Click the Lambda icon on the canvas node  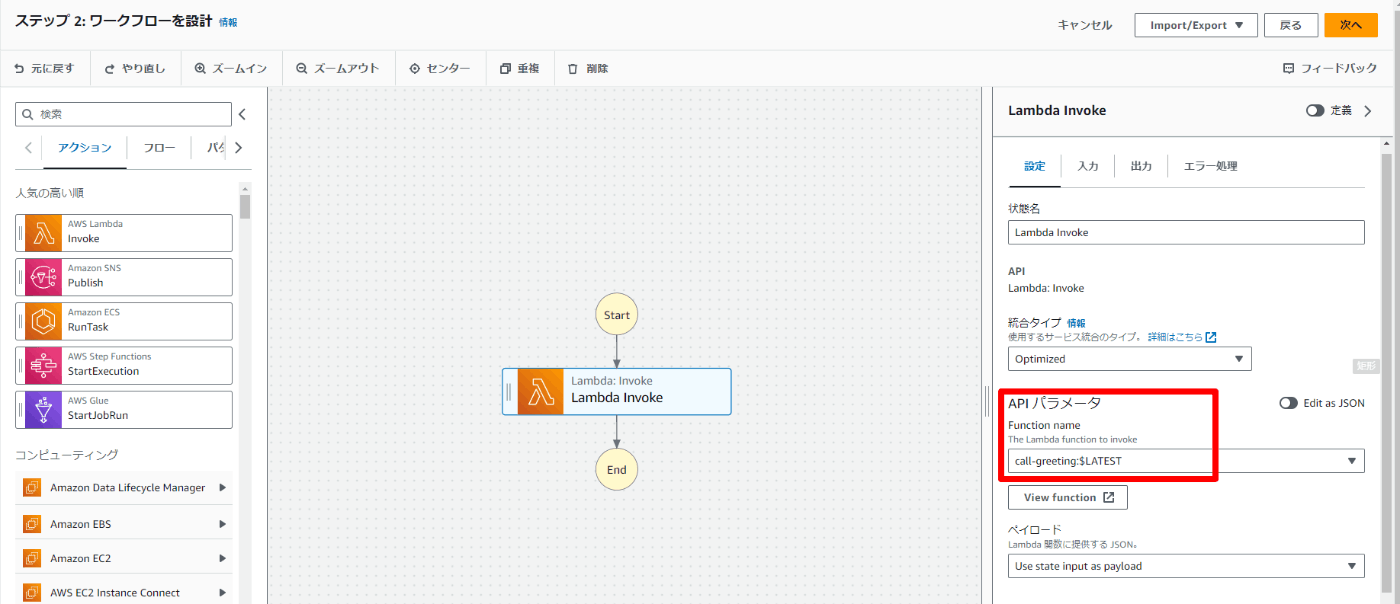(x=539, y=391)
